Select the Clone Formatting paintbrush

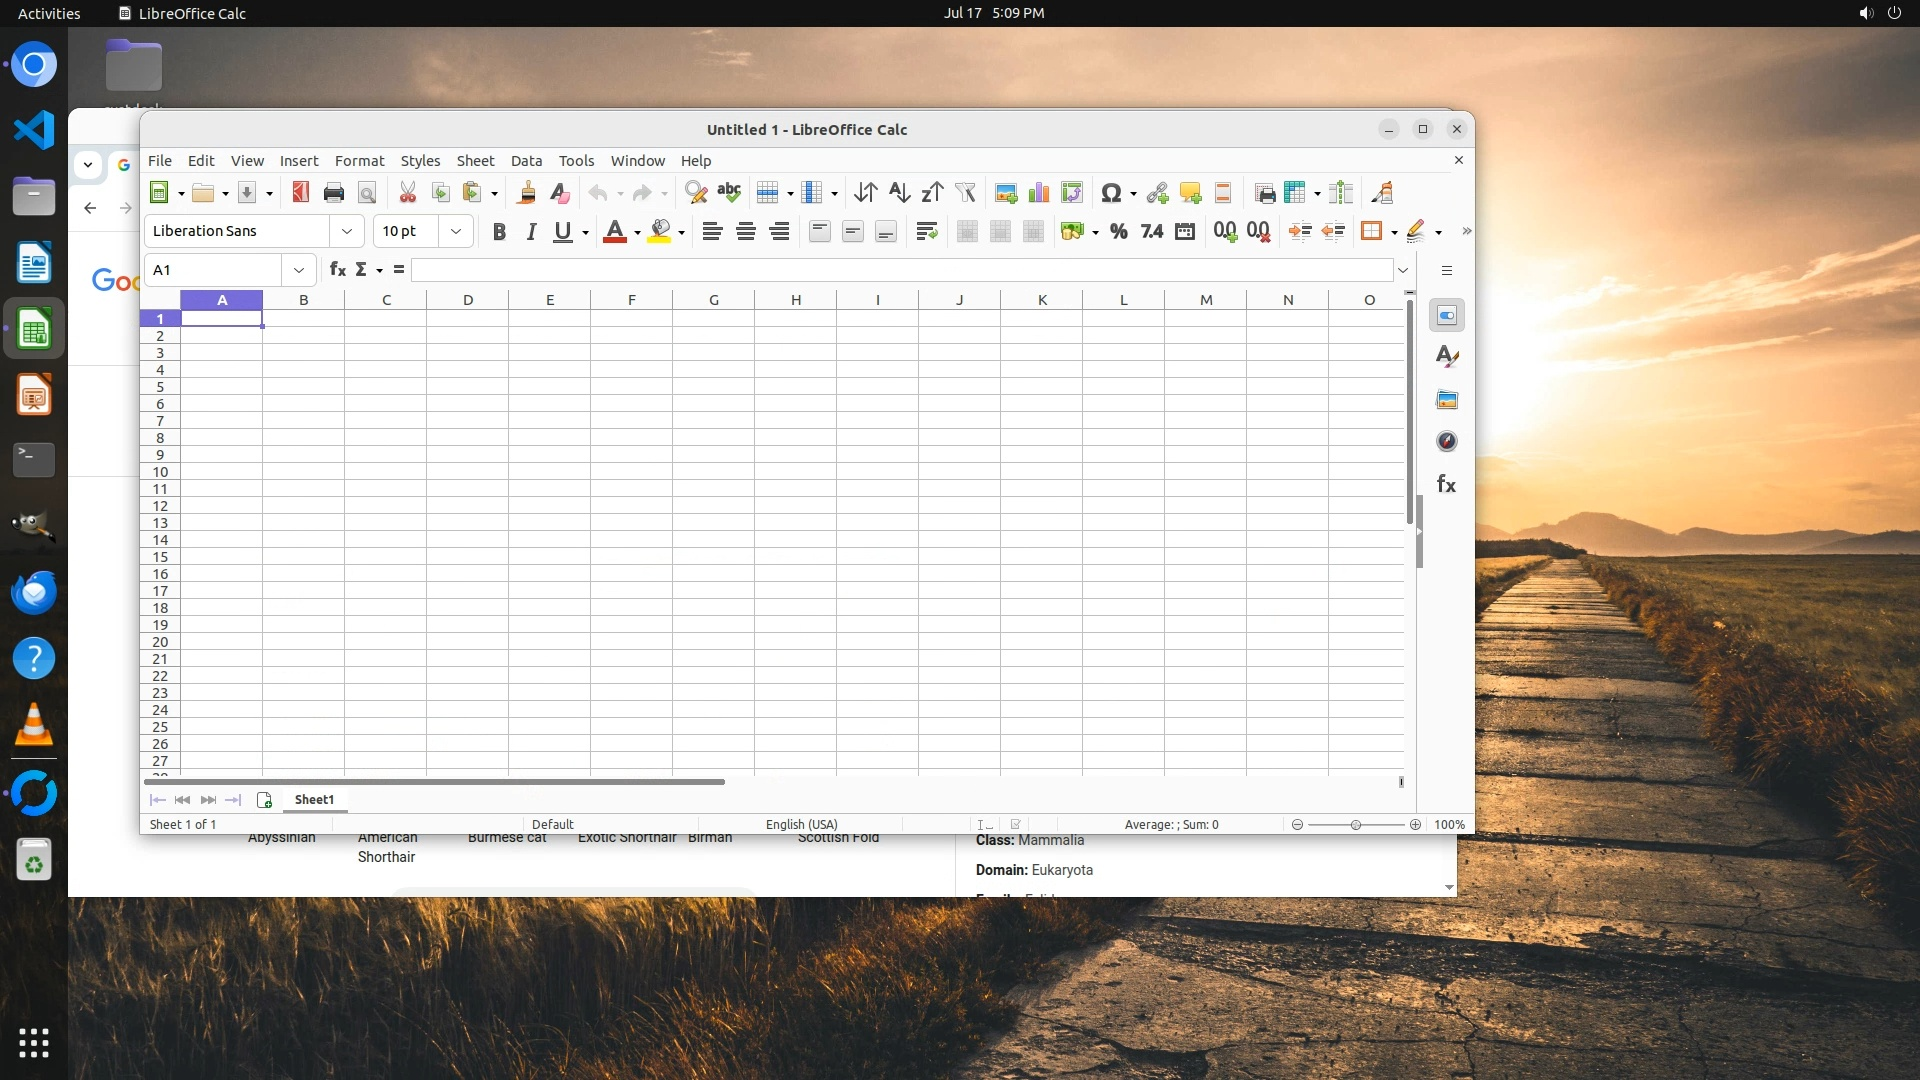click(526, 193)
